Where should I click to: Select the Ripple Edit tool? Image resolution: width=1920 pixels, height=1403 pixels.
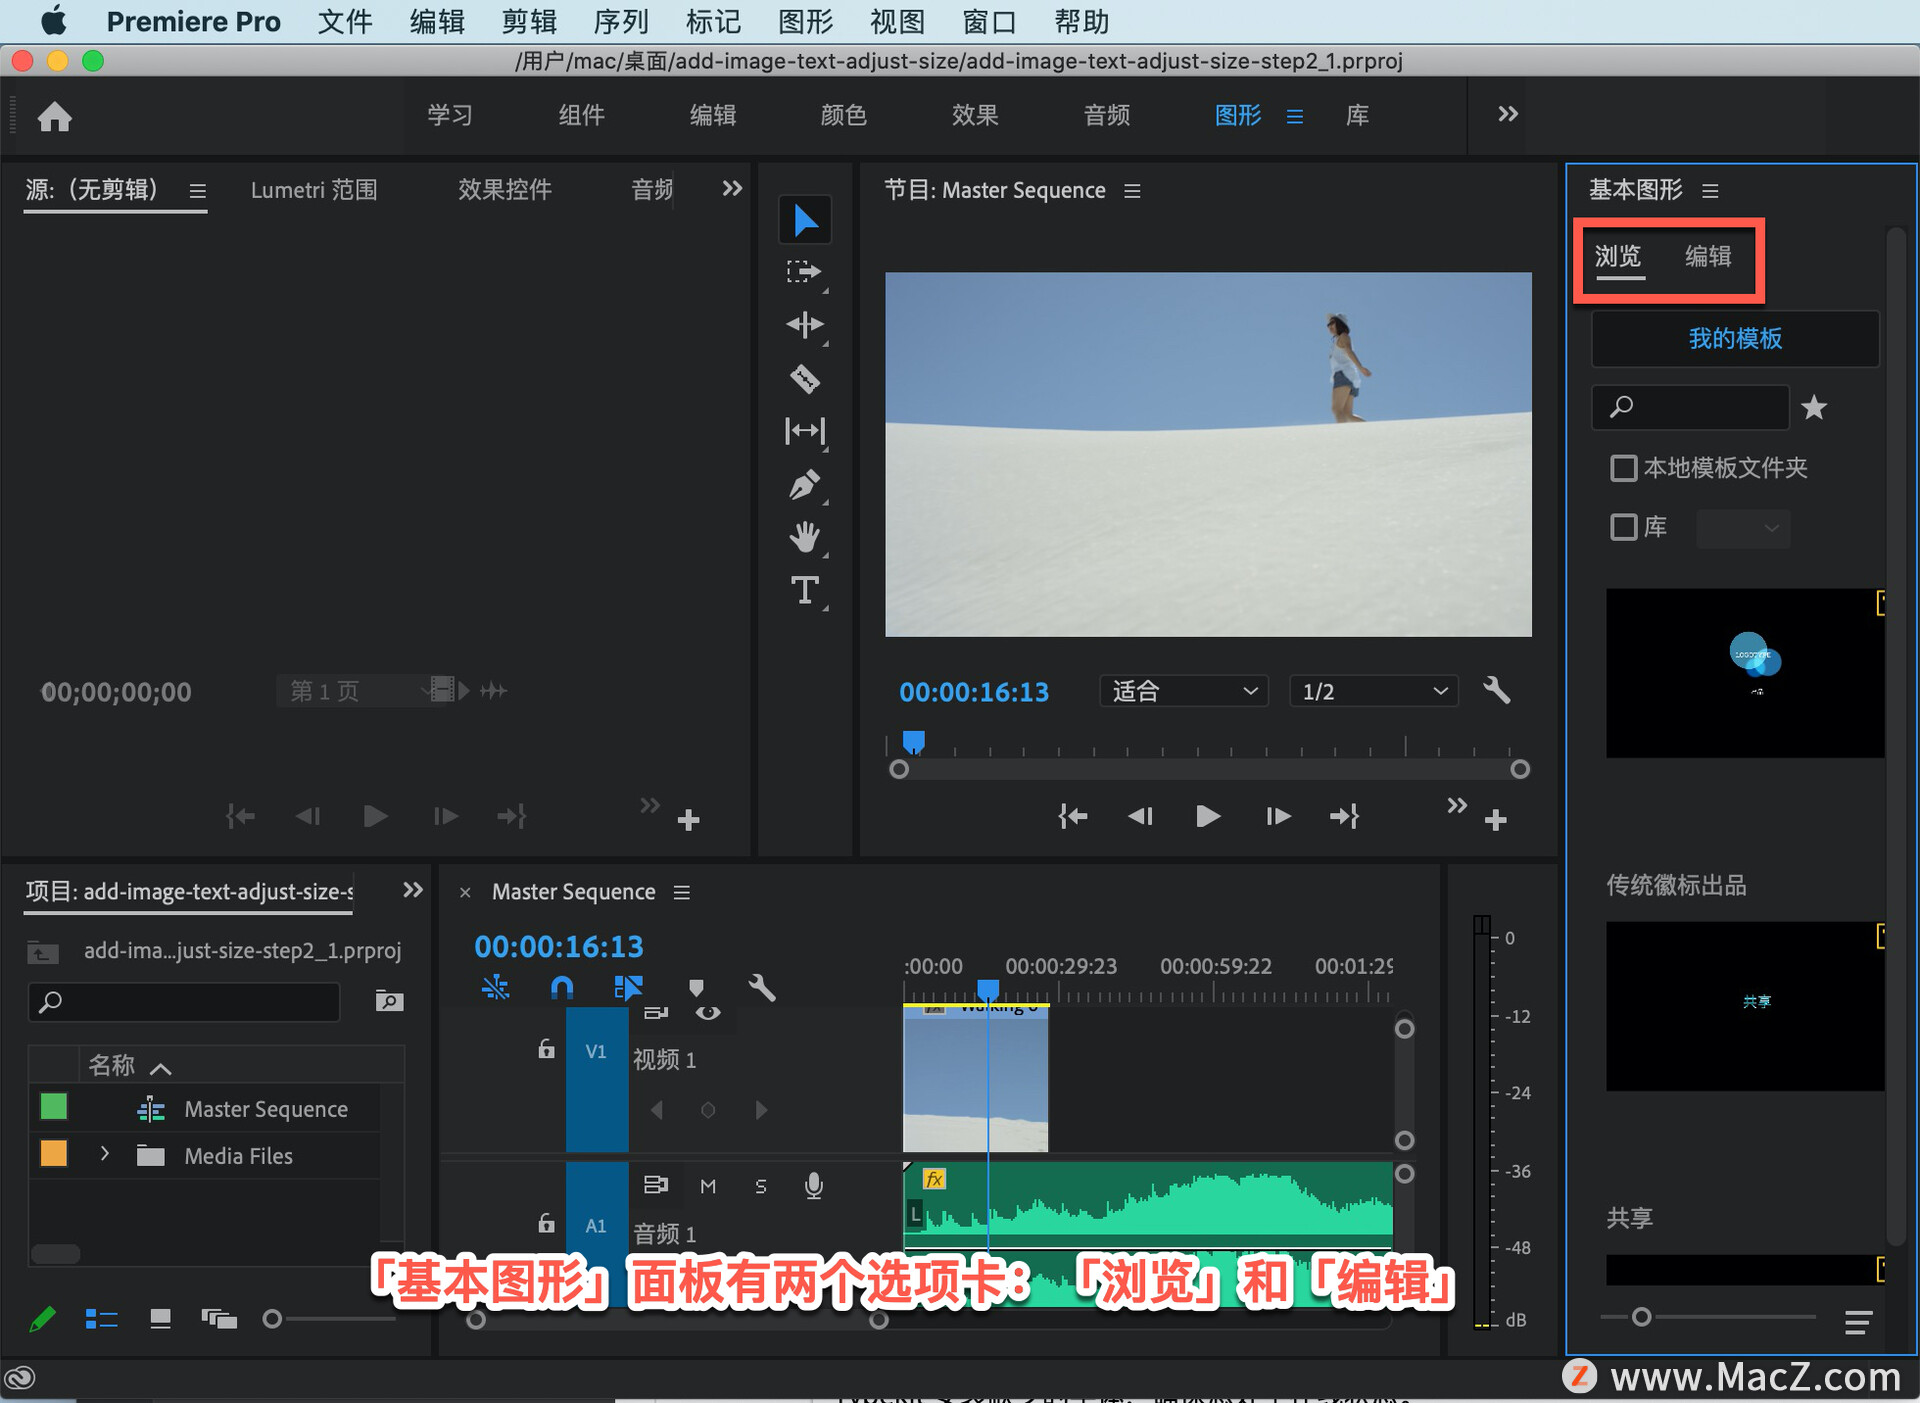coord(805,324)
